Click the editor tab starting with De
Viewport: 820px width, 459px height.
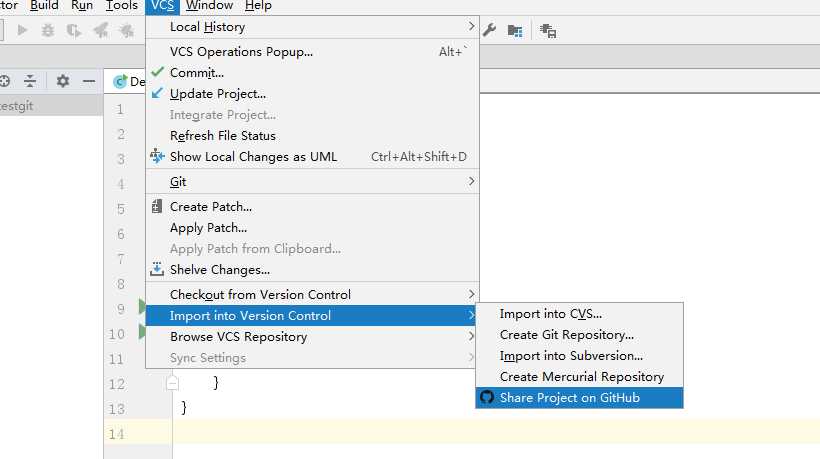pos(124,82)
